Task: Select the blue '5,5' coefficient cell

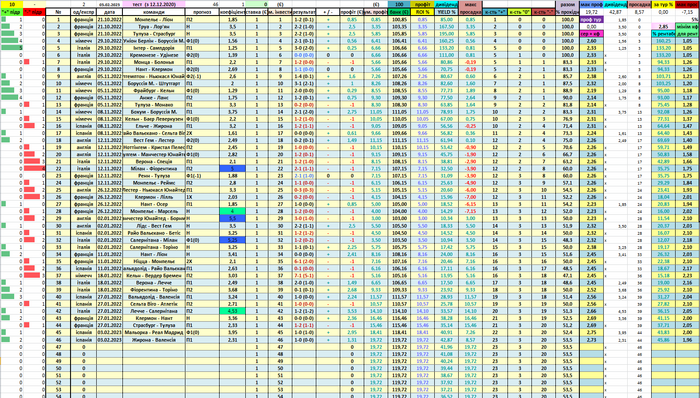Action: coord(233,219)
